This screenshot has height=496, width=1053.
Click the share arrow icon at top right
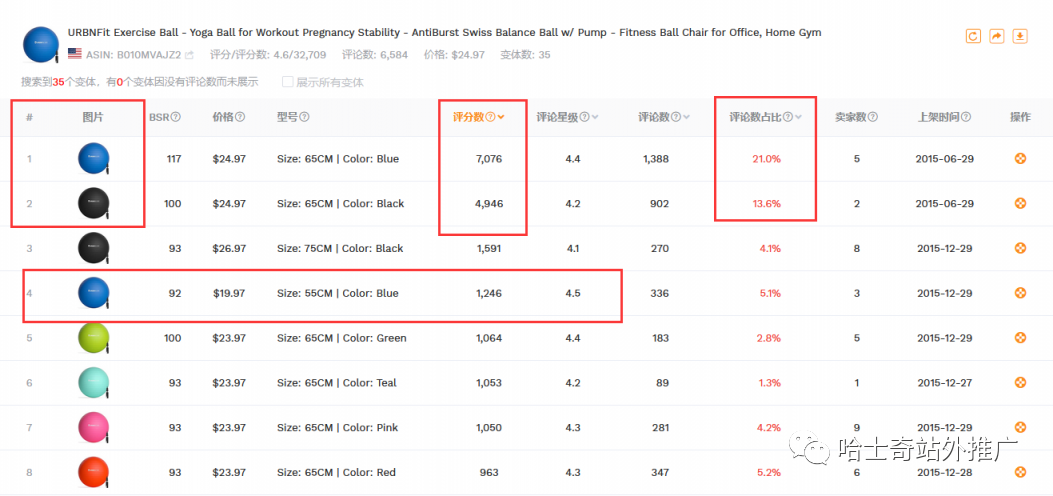pyautogui.click(x=997, y=36)
